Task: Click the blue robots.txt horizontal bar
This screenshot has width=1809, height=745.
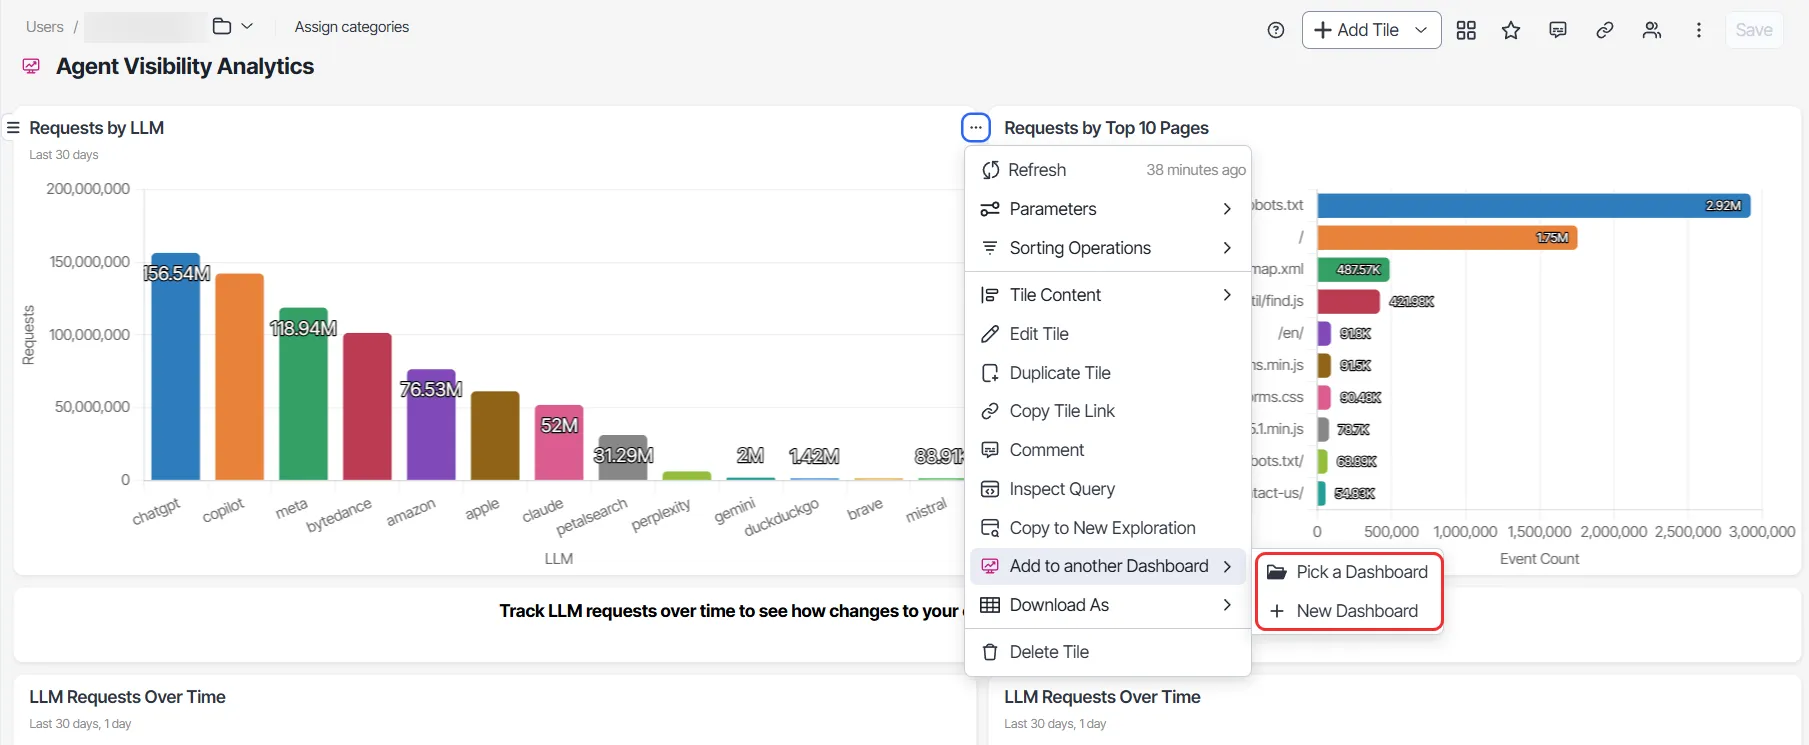Action: pyautogui.click(x=1534, y=206)
